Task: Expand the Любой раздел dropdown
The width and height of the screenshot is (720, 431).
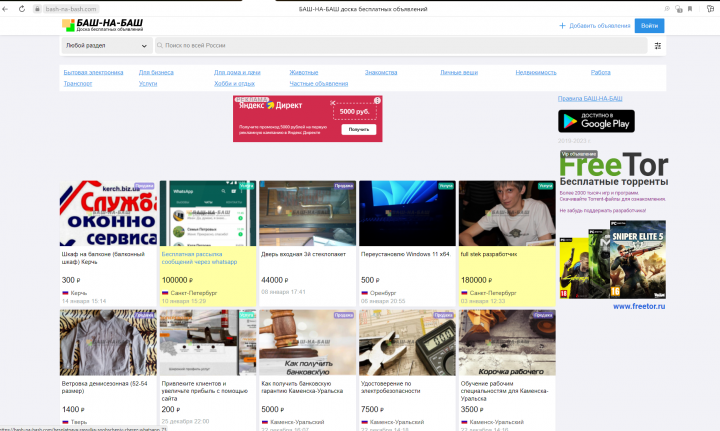Action: (107, 45)
